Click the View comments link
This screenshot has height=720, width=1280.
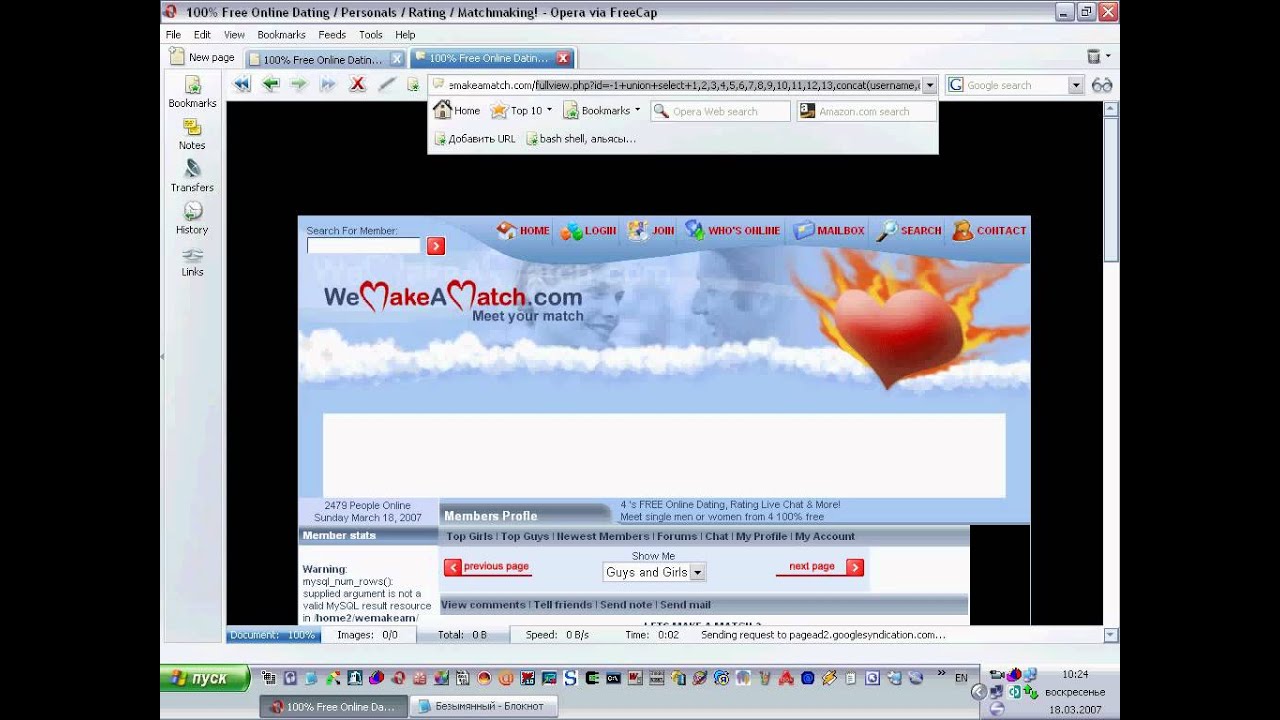(x=483, y=605)
